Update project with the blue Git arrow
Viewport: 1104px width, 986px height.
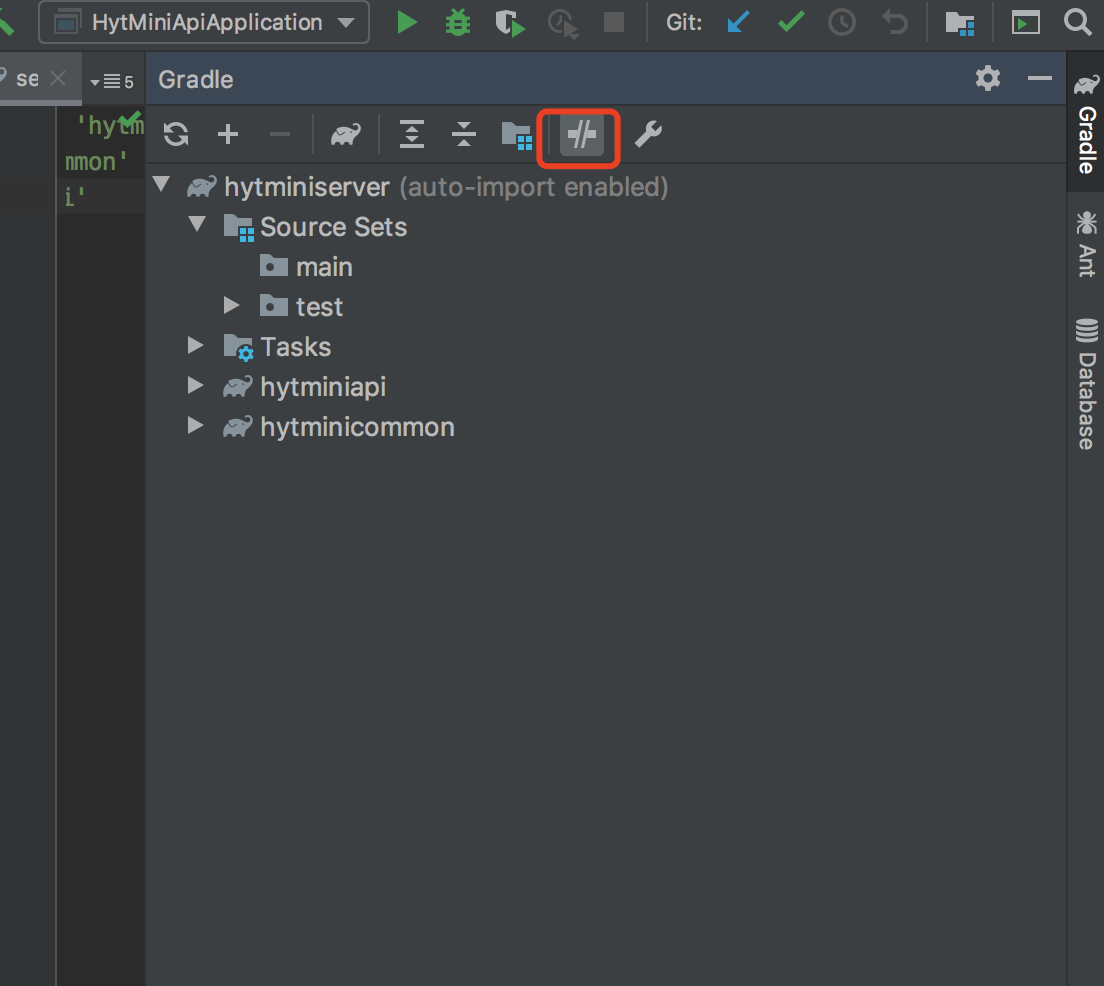(x=738, y=23)
